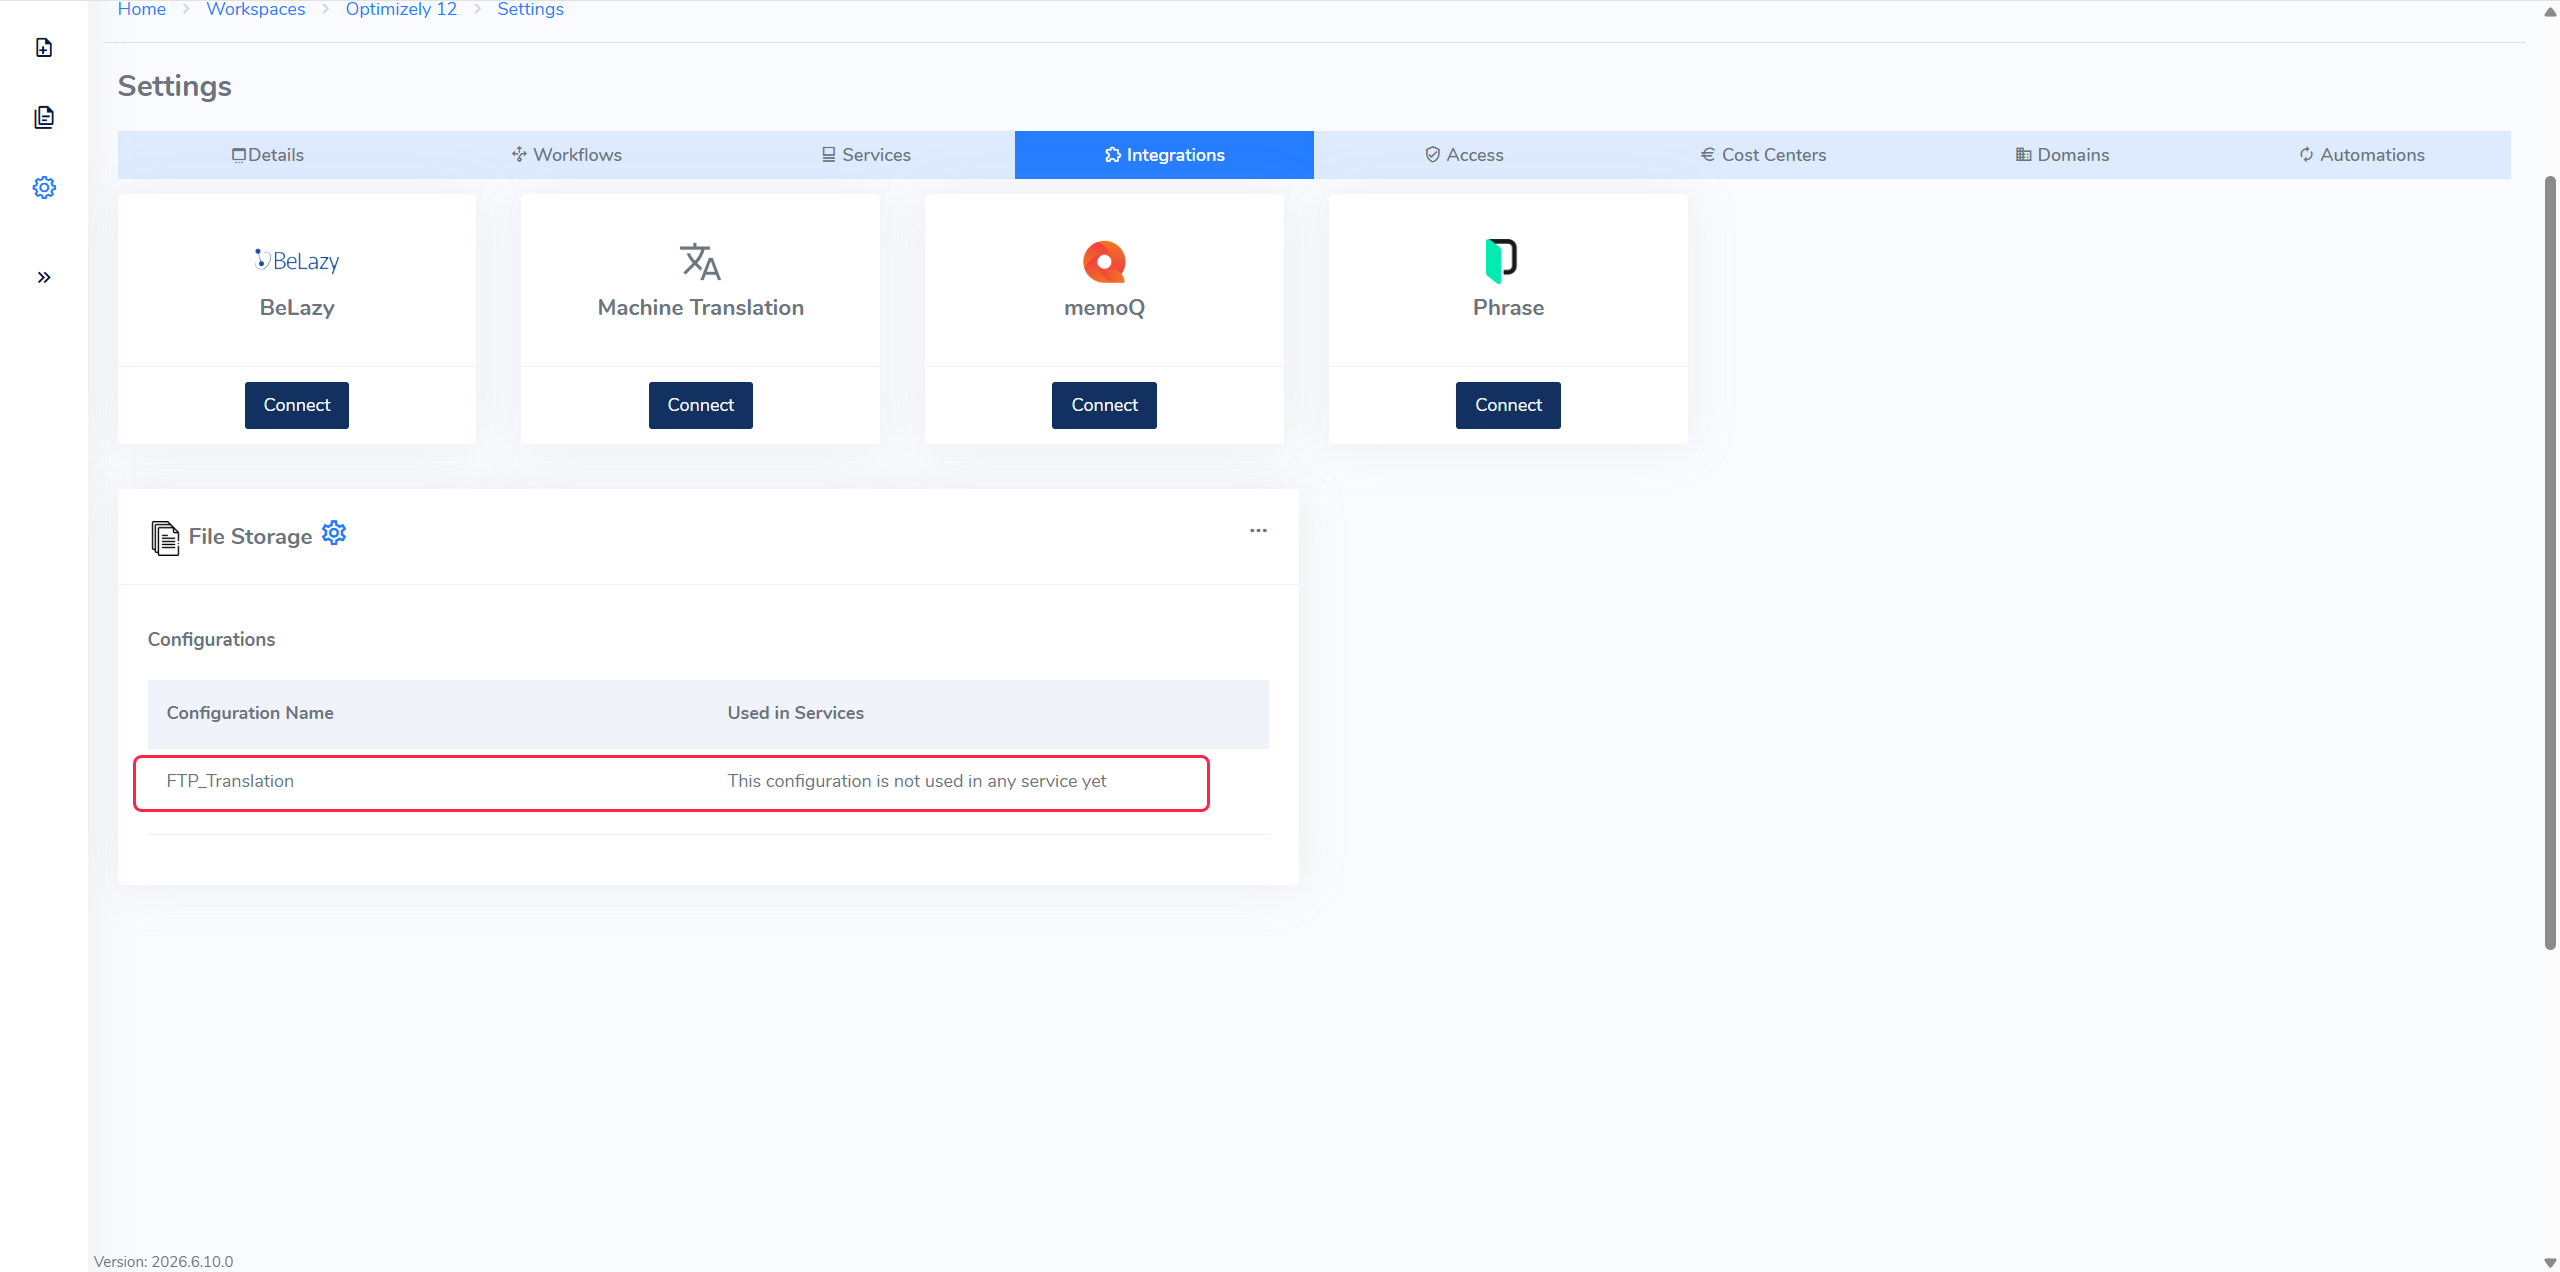Click the Configuration Name column header
2560x1272 pixels.
(x=250, y=713)
